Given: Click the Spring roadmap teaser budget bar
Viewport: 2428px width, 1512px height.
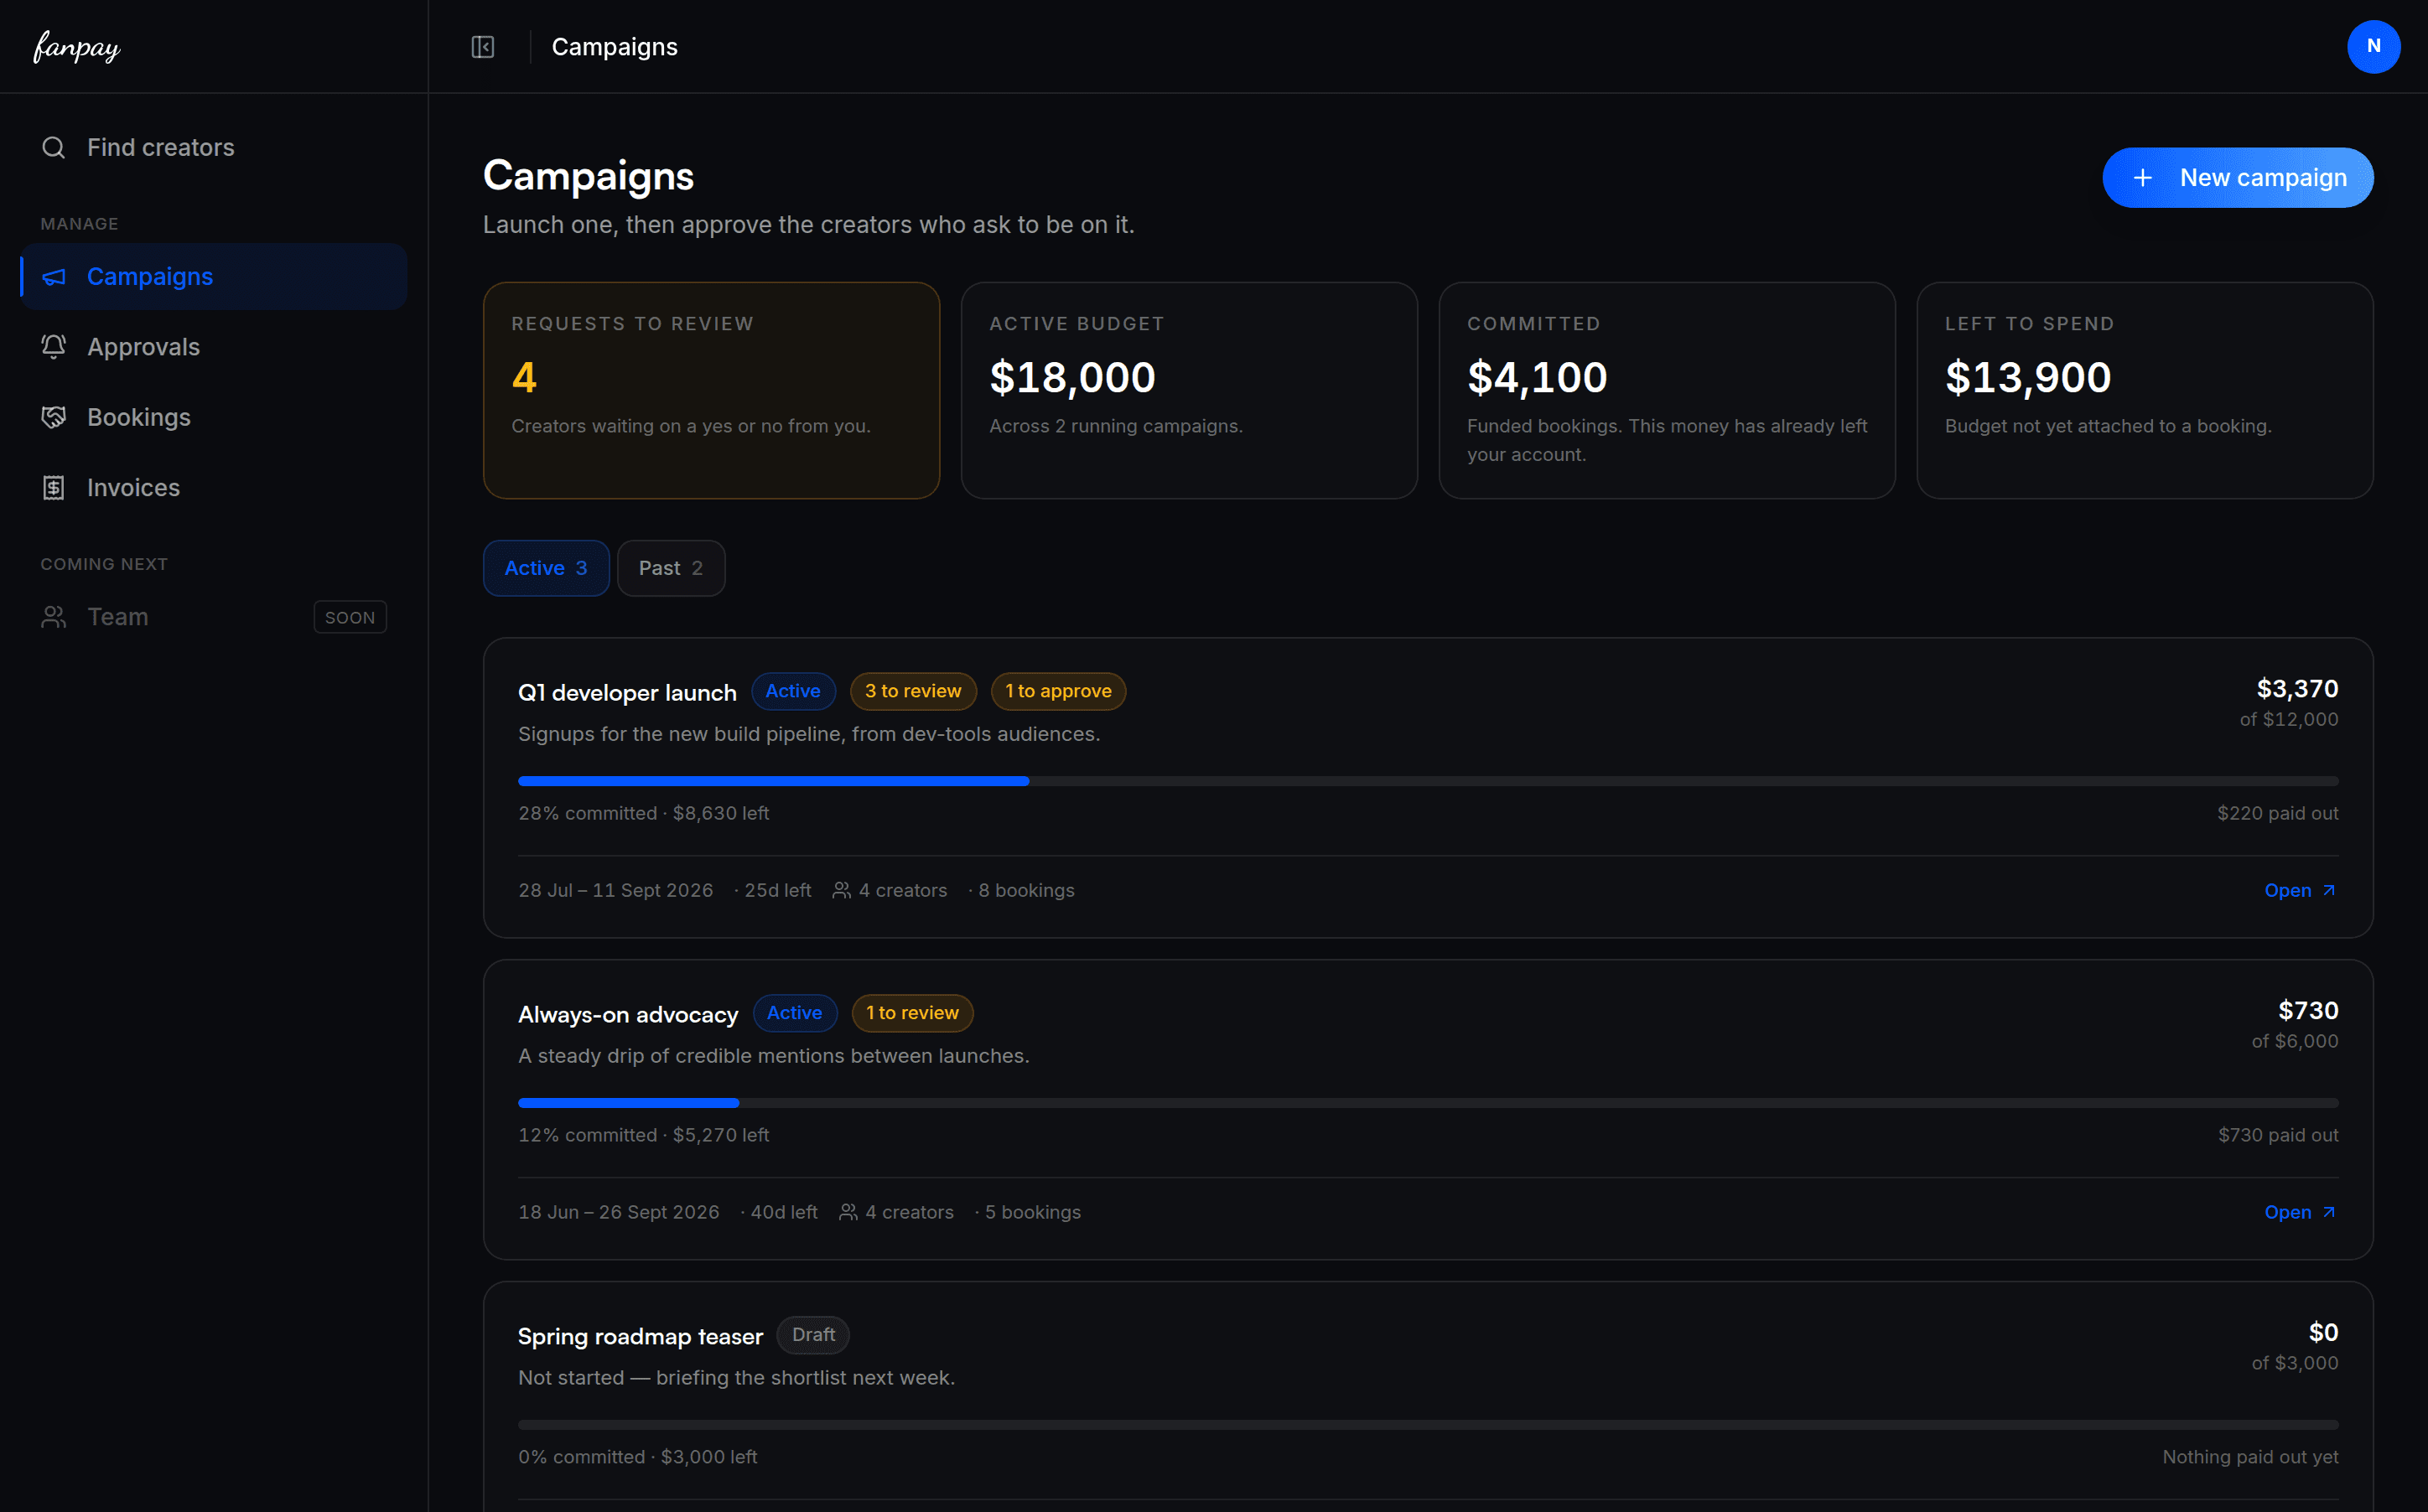Looking at the screenshot, I should (x=1428, y=1425).
